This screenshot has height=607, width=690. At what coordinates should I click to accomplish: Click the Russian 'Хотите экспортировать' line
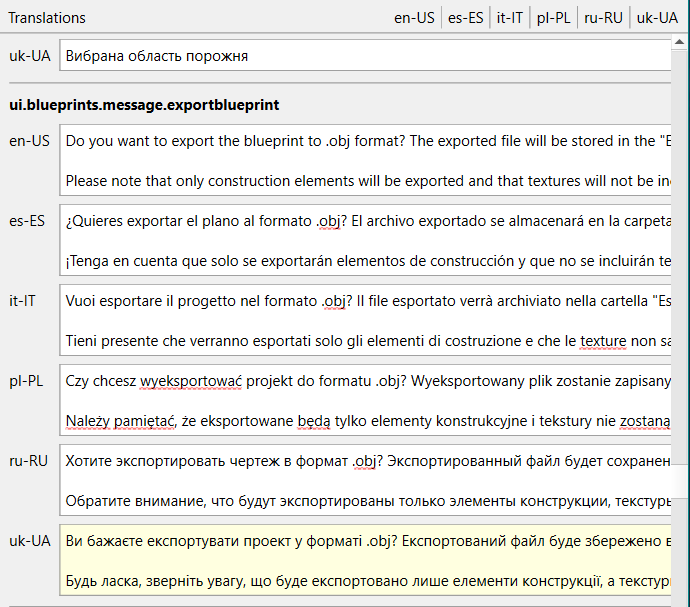click(360, 461)
